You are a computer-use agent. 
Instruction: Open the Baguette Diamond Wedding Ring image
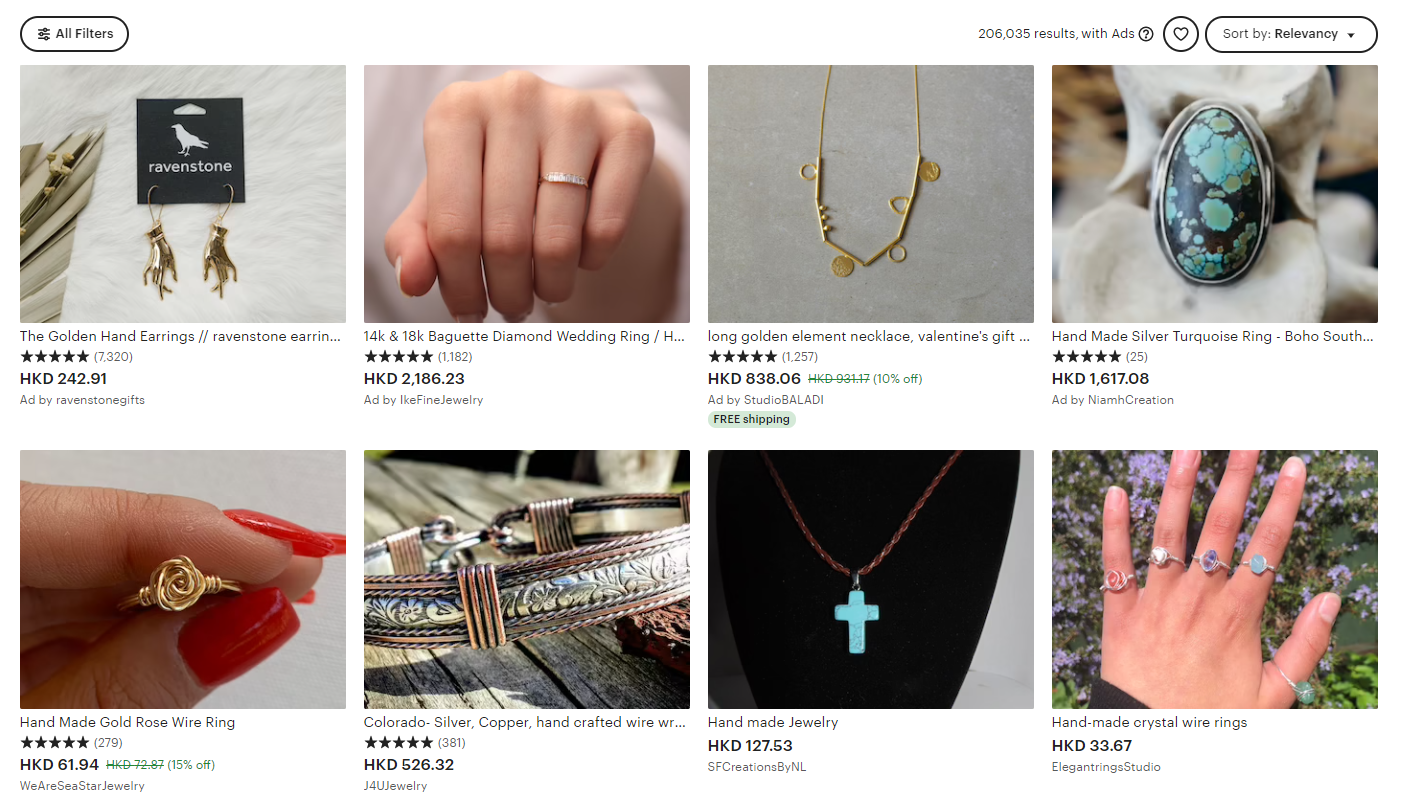[527, 194]
